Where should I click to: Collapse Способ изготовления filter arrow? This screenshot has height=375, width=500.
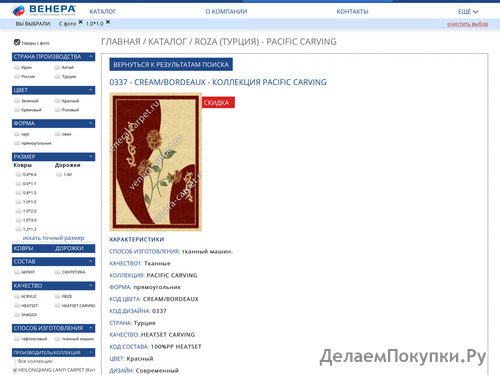91,328
